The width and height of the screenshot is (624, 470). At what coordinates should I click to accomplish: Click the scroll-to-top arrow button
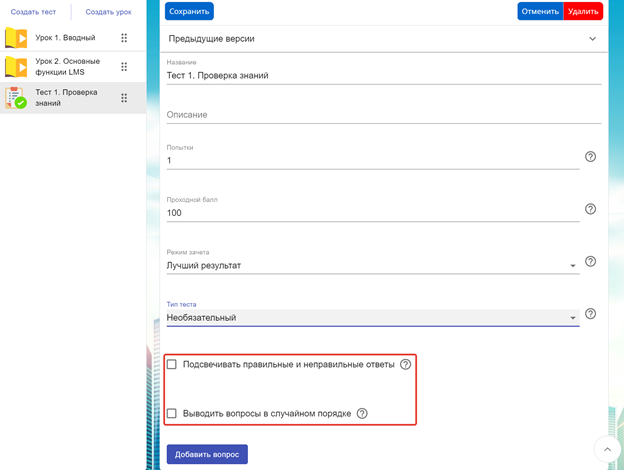click(x=607, y=449)
